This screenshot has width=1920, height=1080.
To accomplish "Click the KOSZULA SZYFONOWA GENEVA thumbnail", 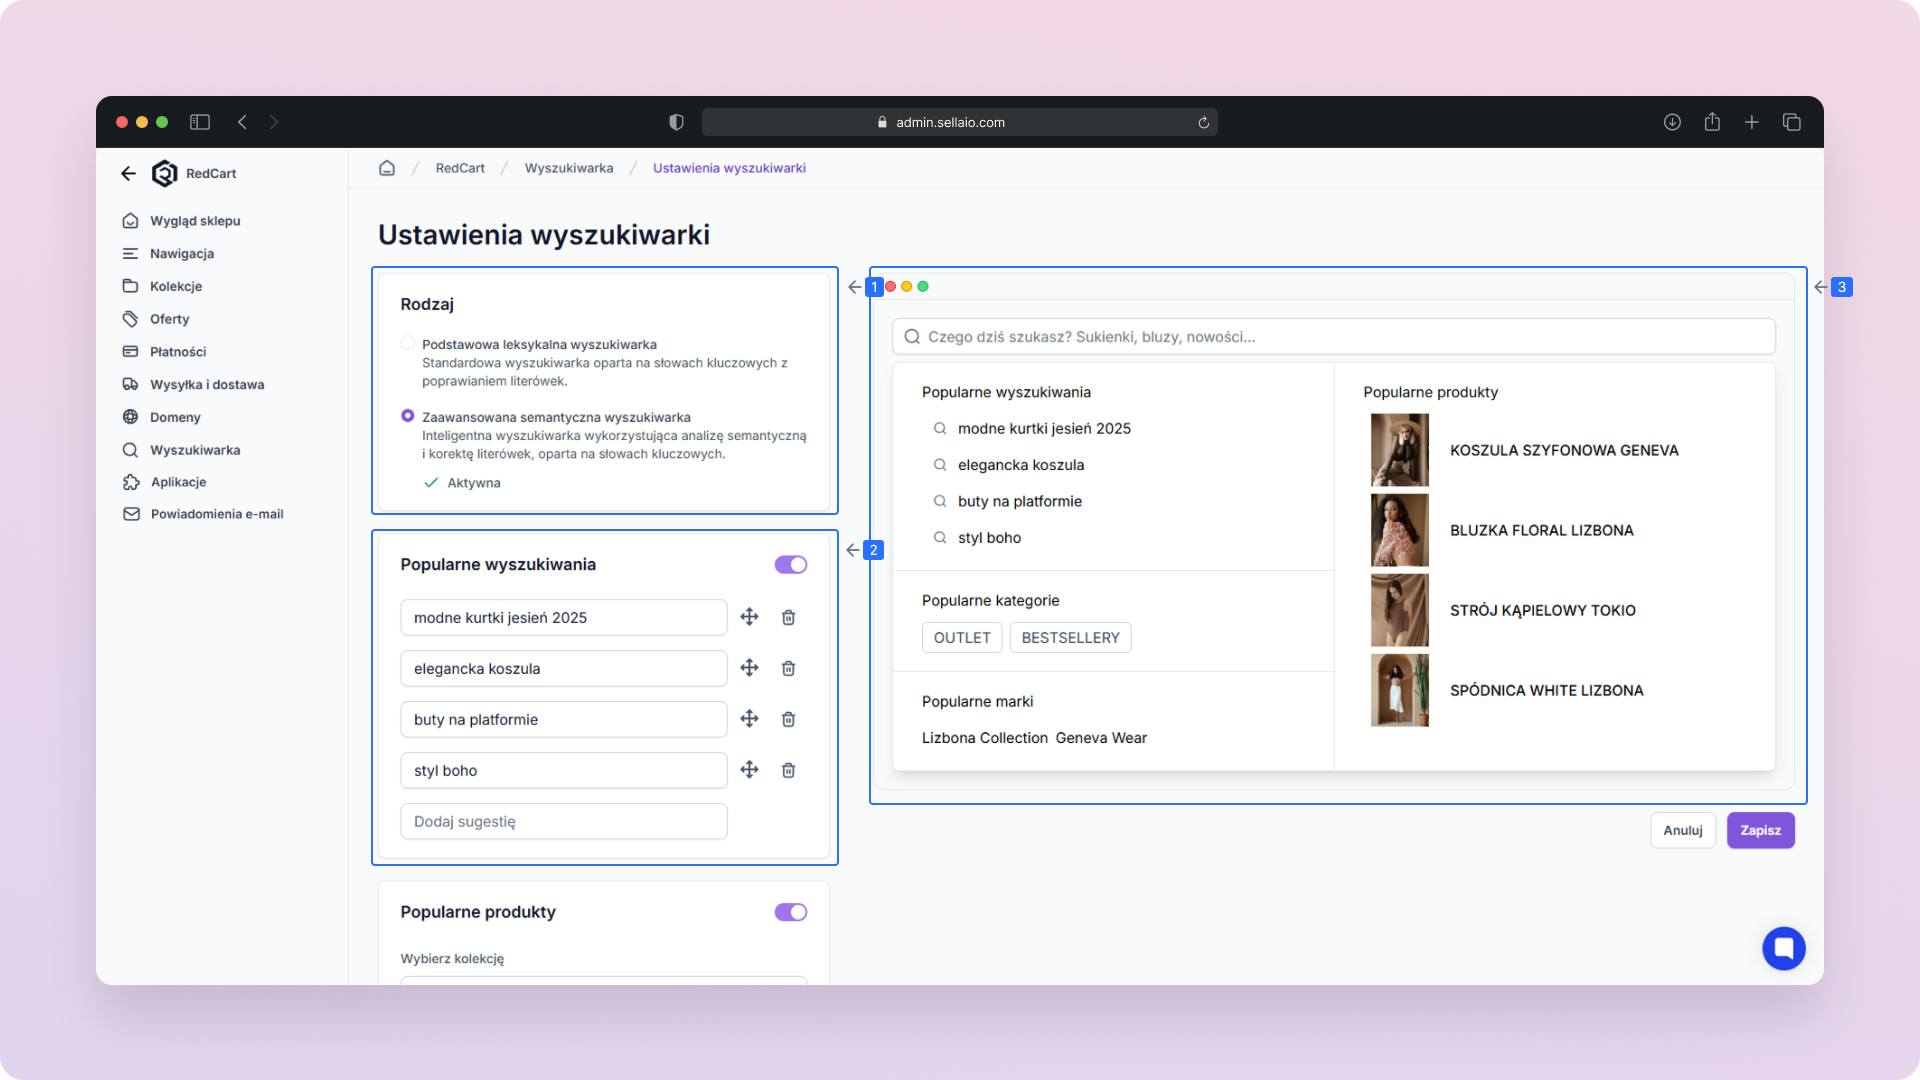I will [1400, 450].
